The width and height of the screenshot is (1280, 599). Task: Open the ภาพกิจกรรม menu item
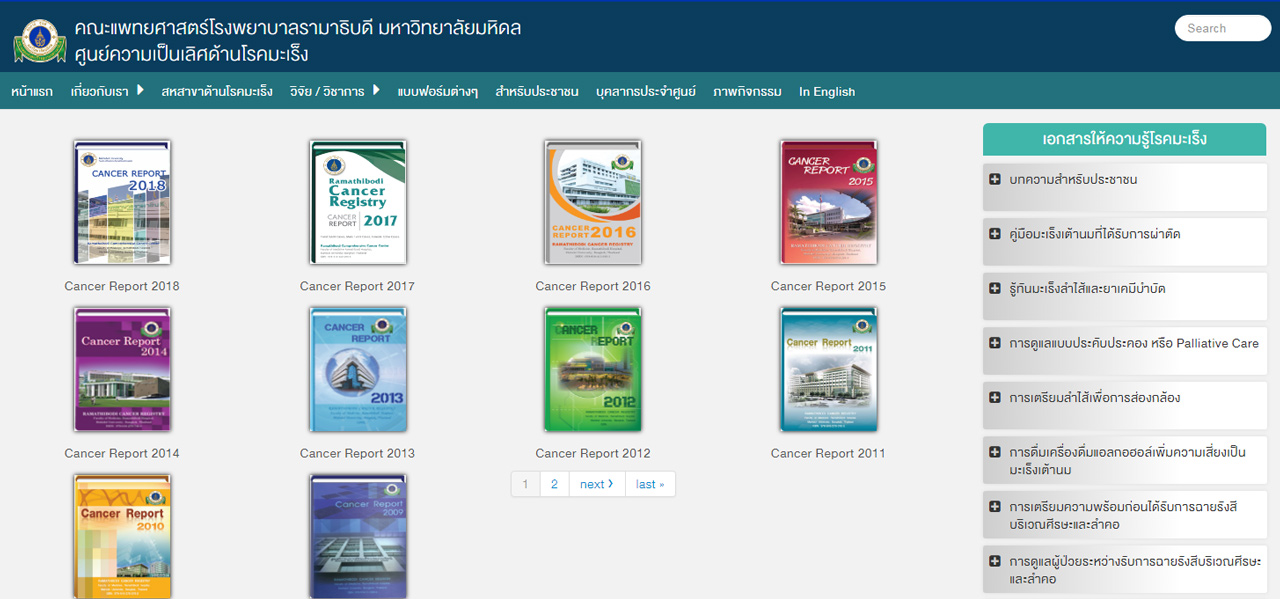[747, 91]
